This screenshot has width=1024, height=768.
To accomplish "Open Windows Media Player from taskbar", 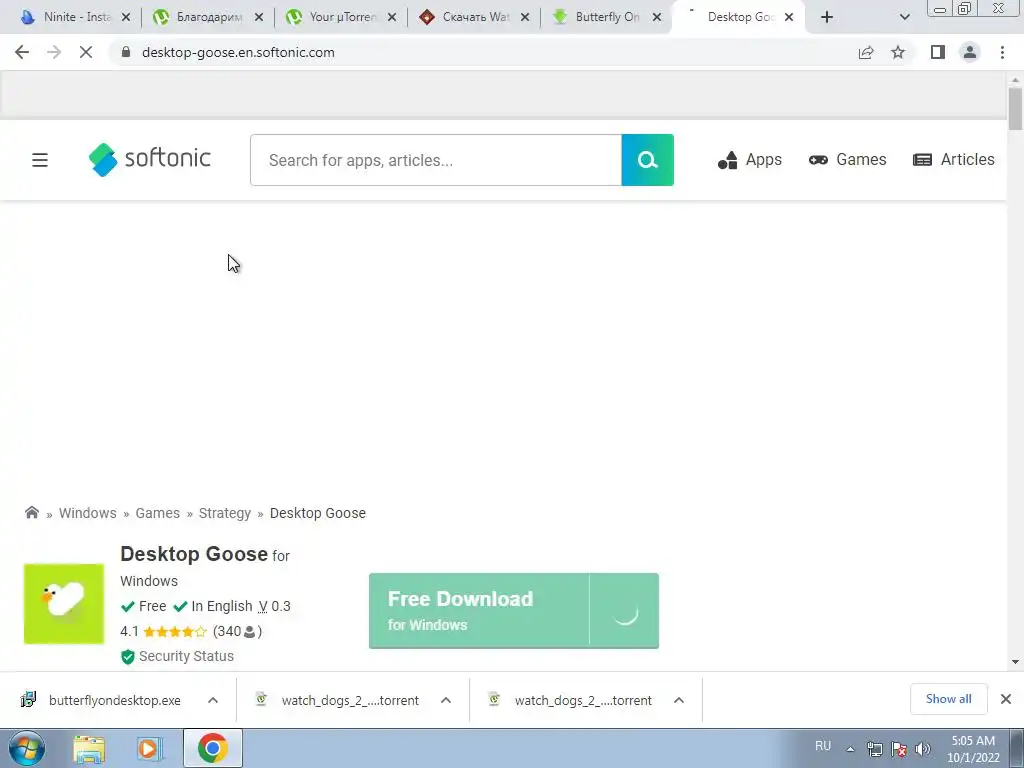I will click(148, 748).
